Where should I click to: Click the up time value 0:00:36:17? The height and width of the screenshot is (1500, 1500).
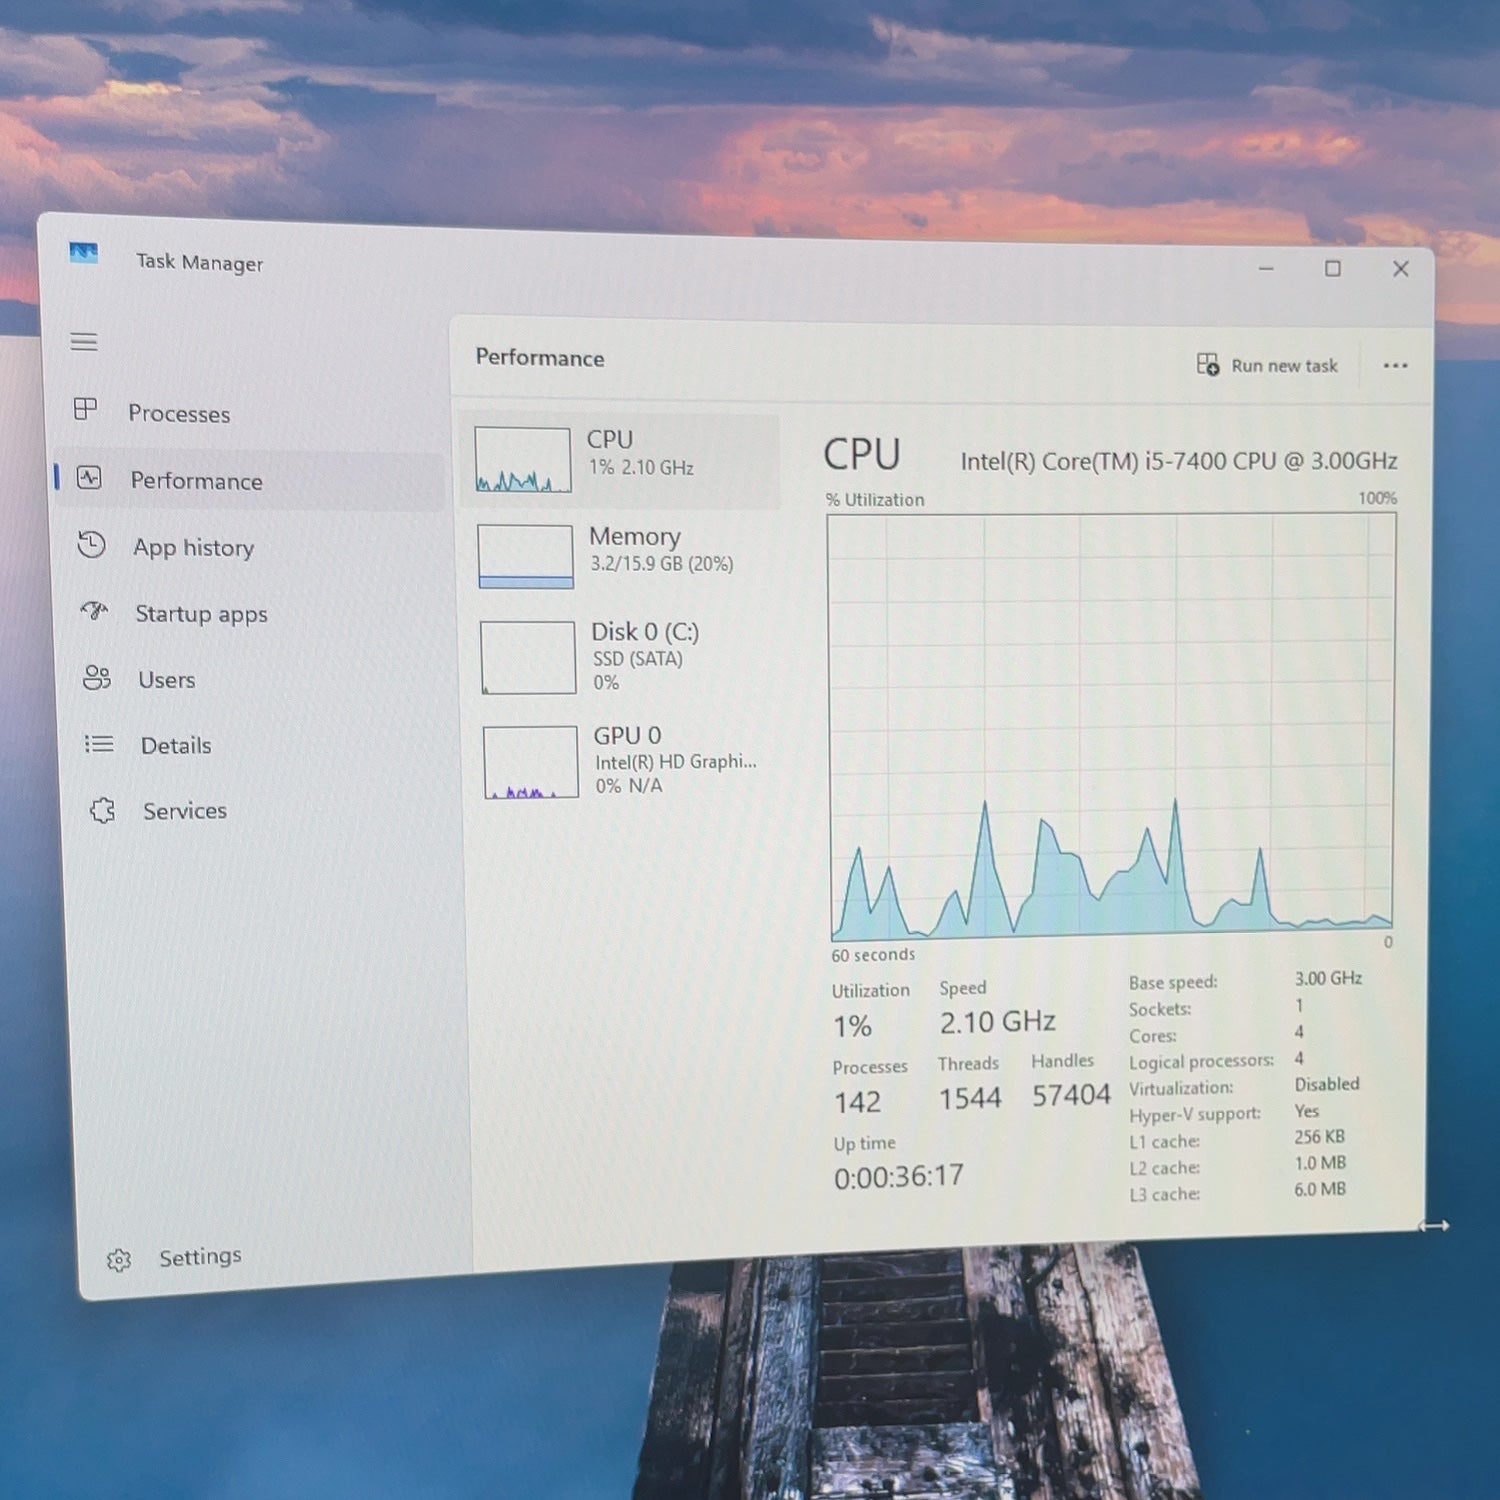[899, 1176]
